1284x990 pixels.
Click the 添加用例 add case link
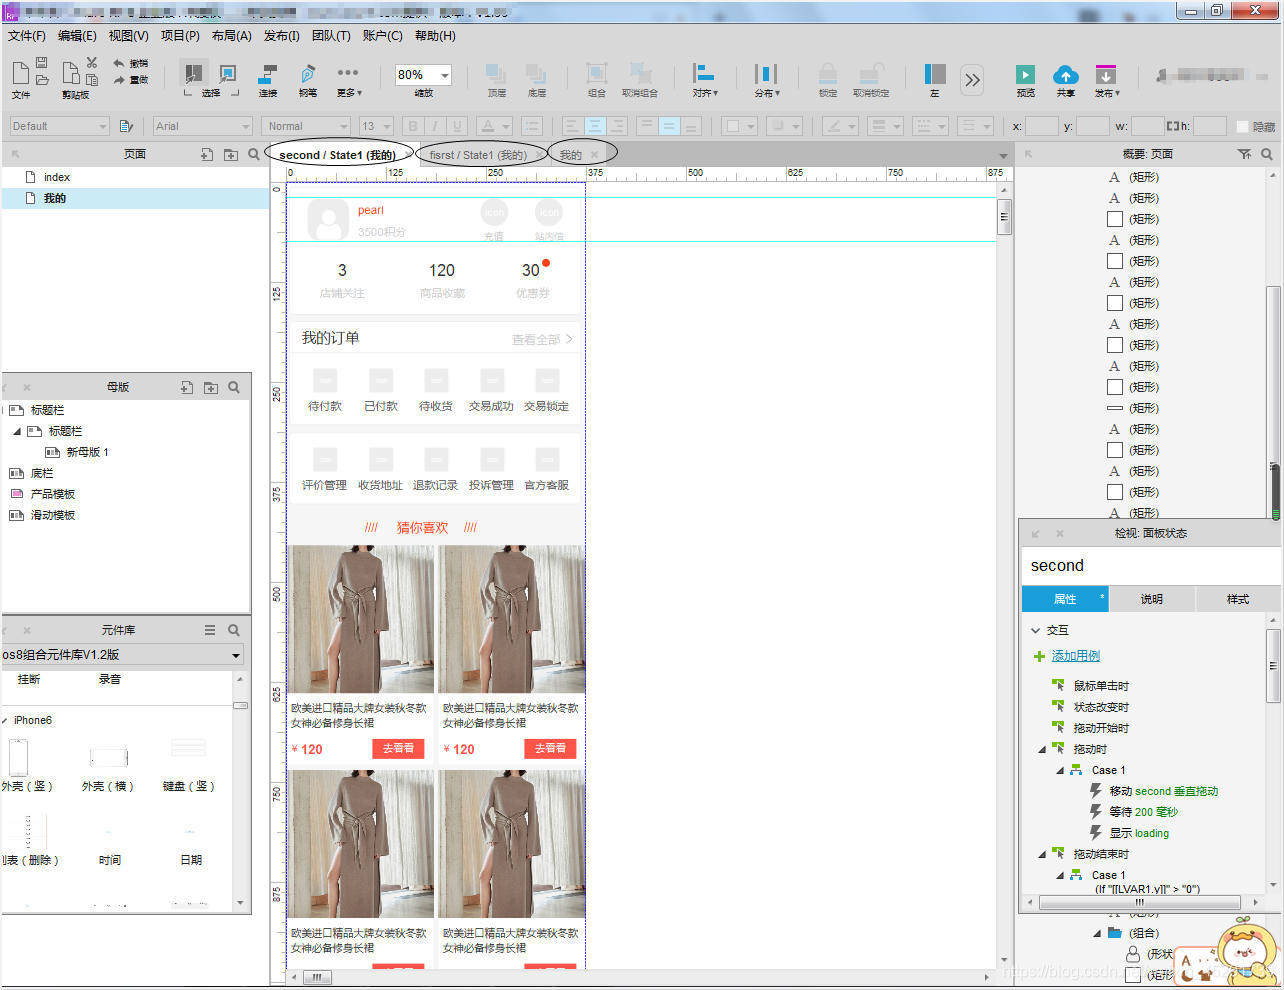pos(1075,656)
